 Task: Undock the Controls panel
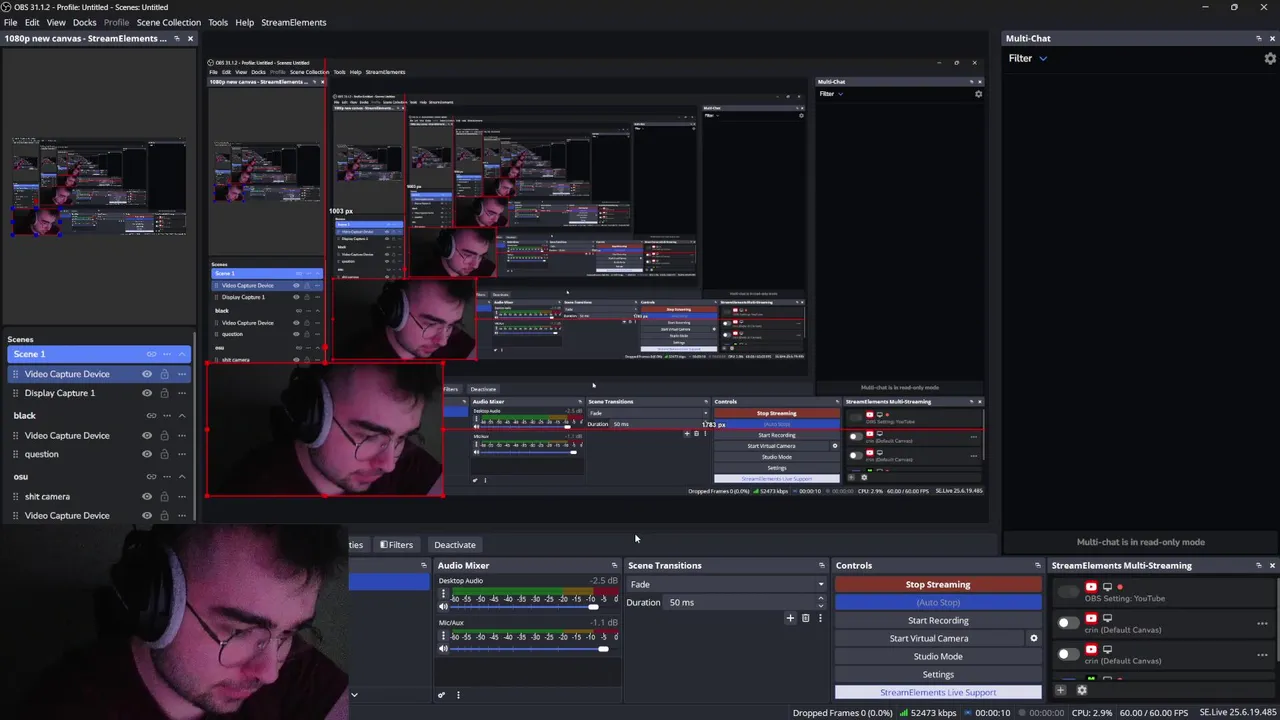click(x=1037, y=565)
